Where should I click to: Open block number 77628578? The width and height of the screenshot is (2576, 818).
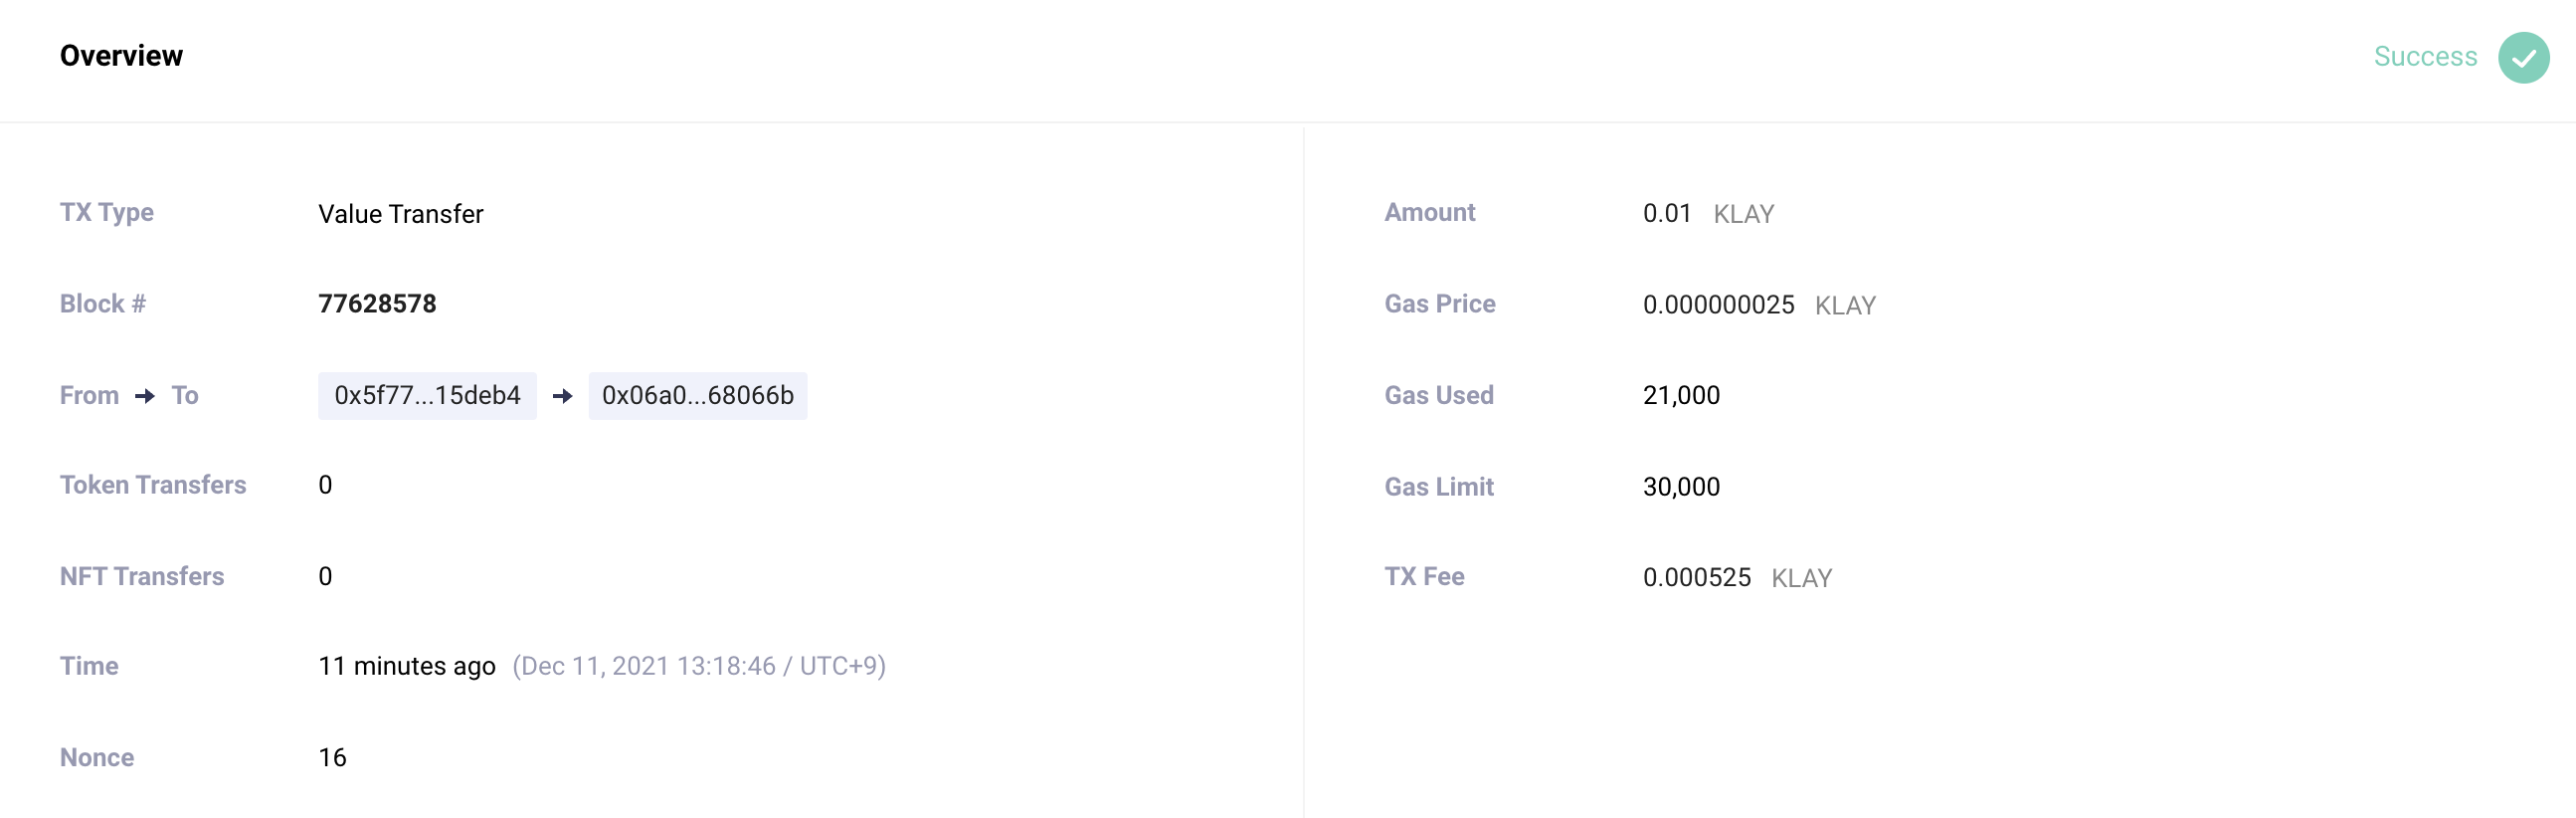pos(377,304)
